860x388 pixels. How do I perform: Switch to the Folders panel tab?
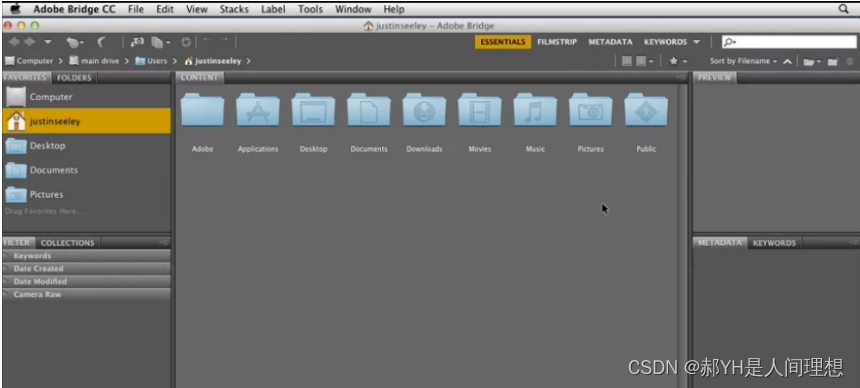(x=74, y=78)
